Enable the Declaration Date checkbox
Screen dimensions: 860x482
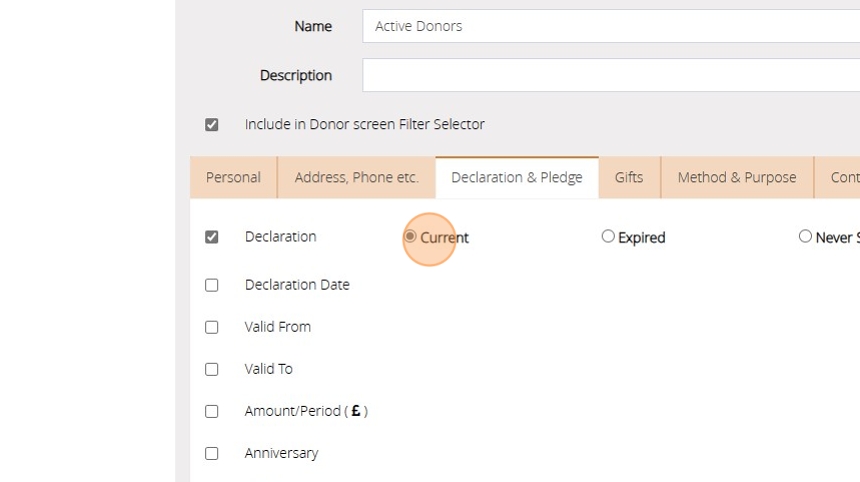pyautogui.click(x=212, y=285)
